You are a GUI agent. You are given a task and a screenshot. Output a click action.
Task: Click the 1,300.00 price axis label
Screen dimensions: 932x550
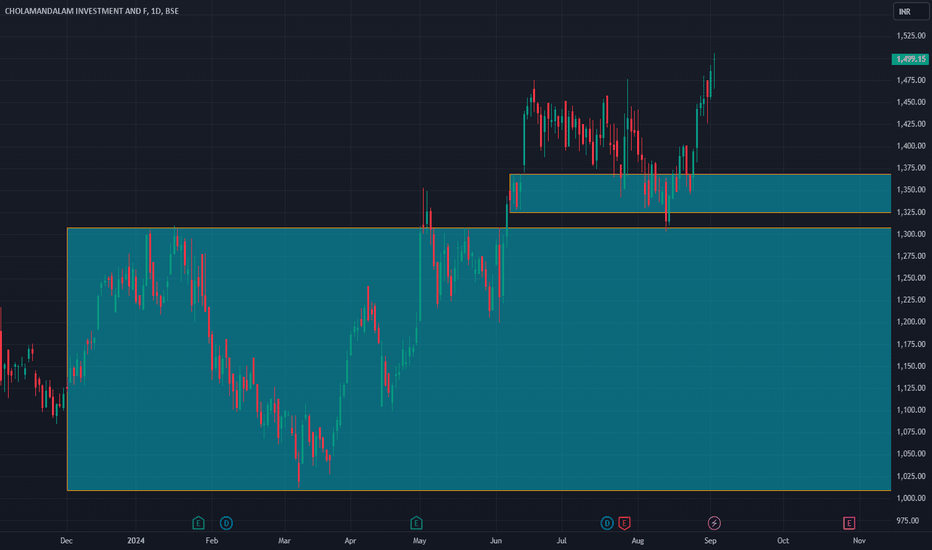(x=911, y=234)
